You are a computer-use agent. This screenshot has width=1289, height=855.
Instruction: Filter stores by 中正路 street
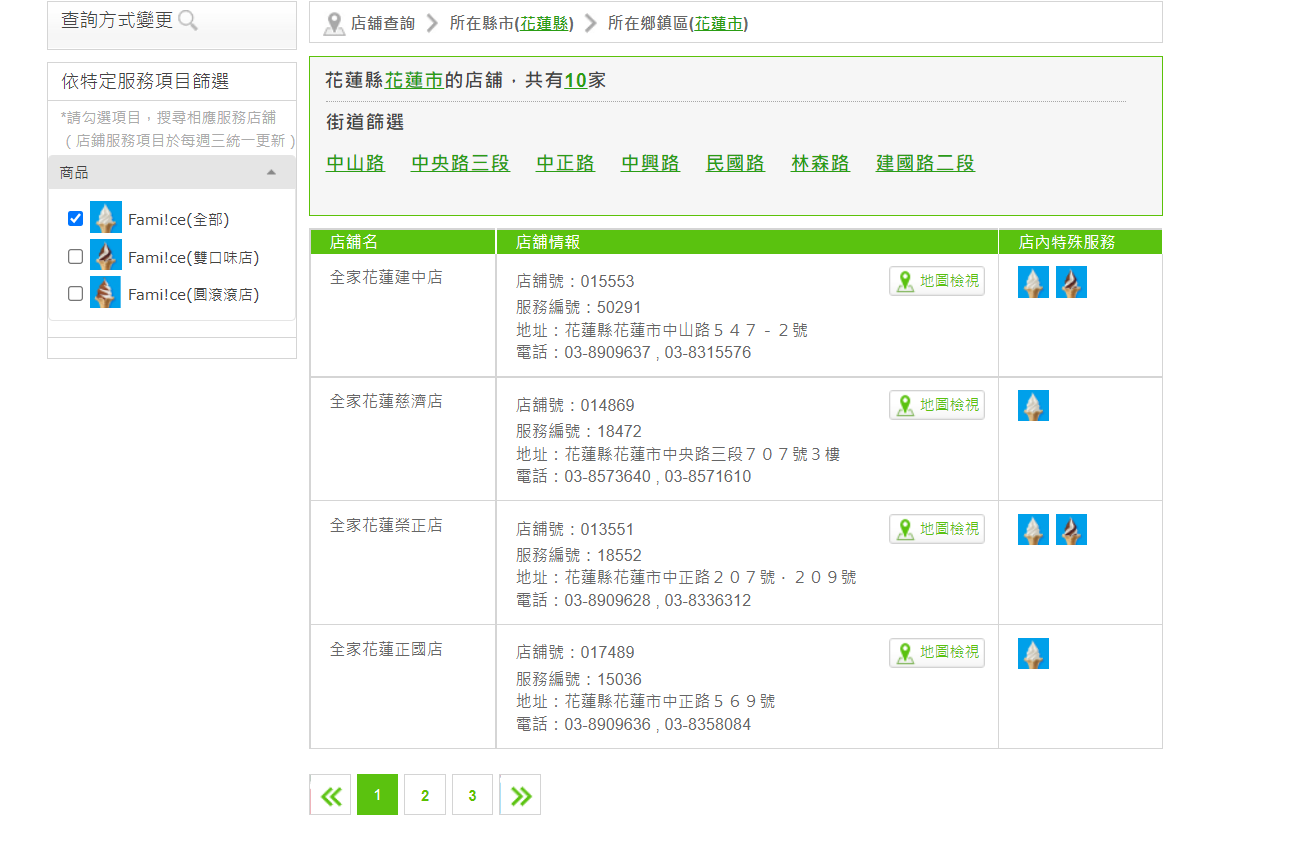[x=565, y=163]
